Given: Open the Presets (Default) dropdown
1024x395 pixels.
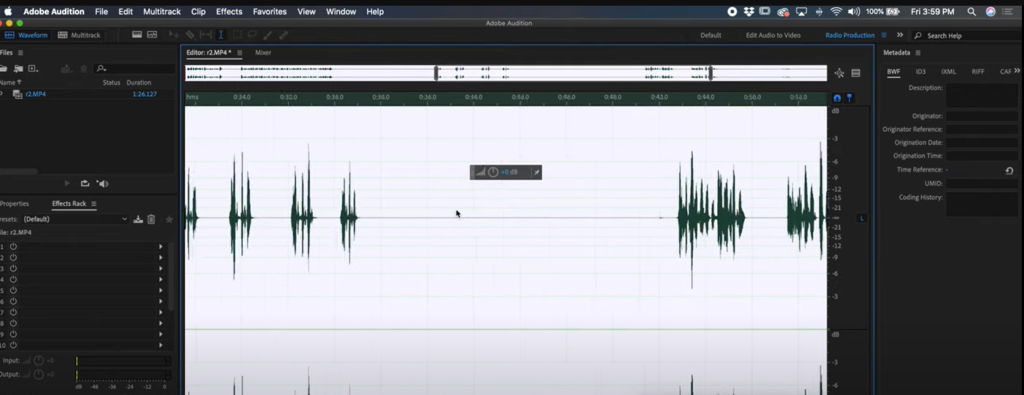Looking at the screenshot, I should coord(75,219).
